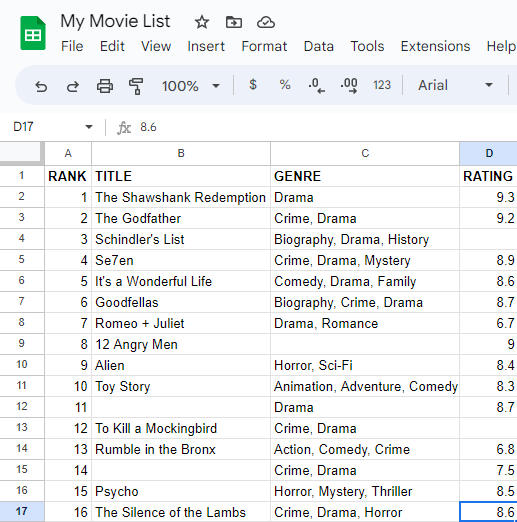
Task: Select Rumble in the Bronx cell
Action: tap(181, 449)
